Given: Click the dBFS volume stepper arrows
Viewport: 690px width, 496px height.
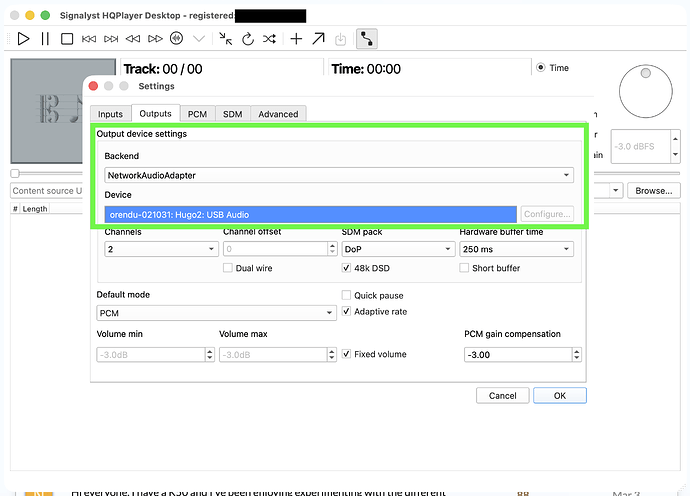Looking at the screenshot, I should 675,147.
